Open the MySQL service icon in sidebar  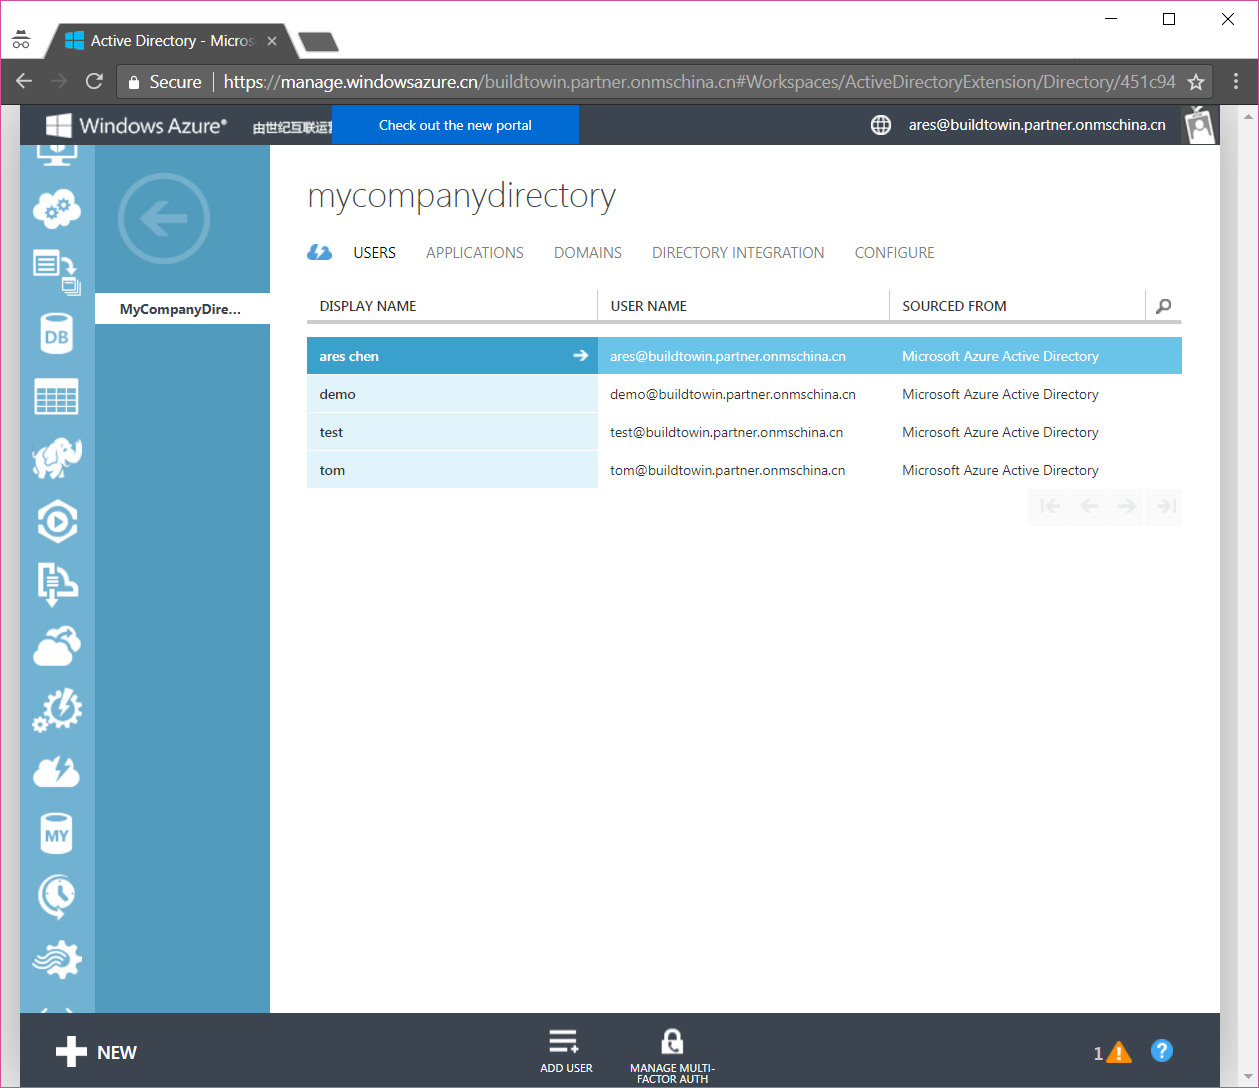click(57, 833)
